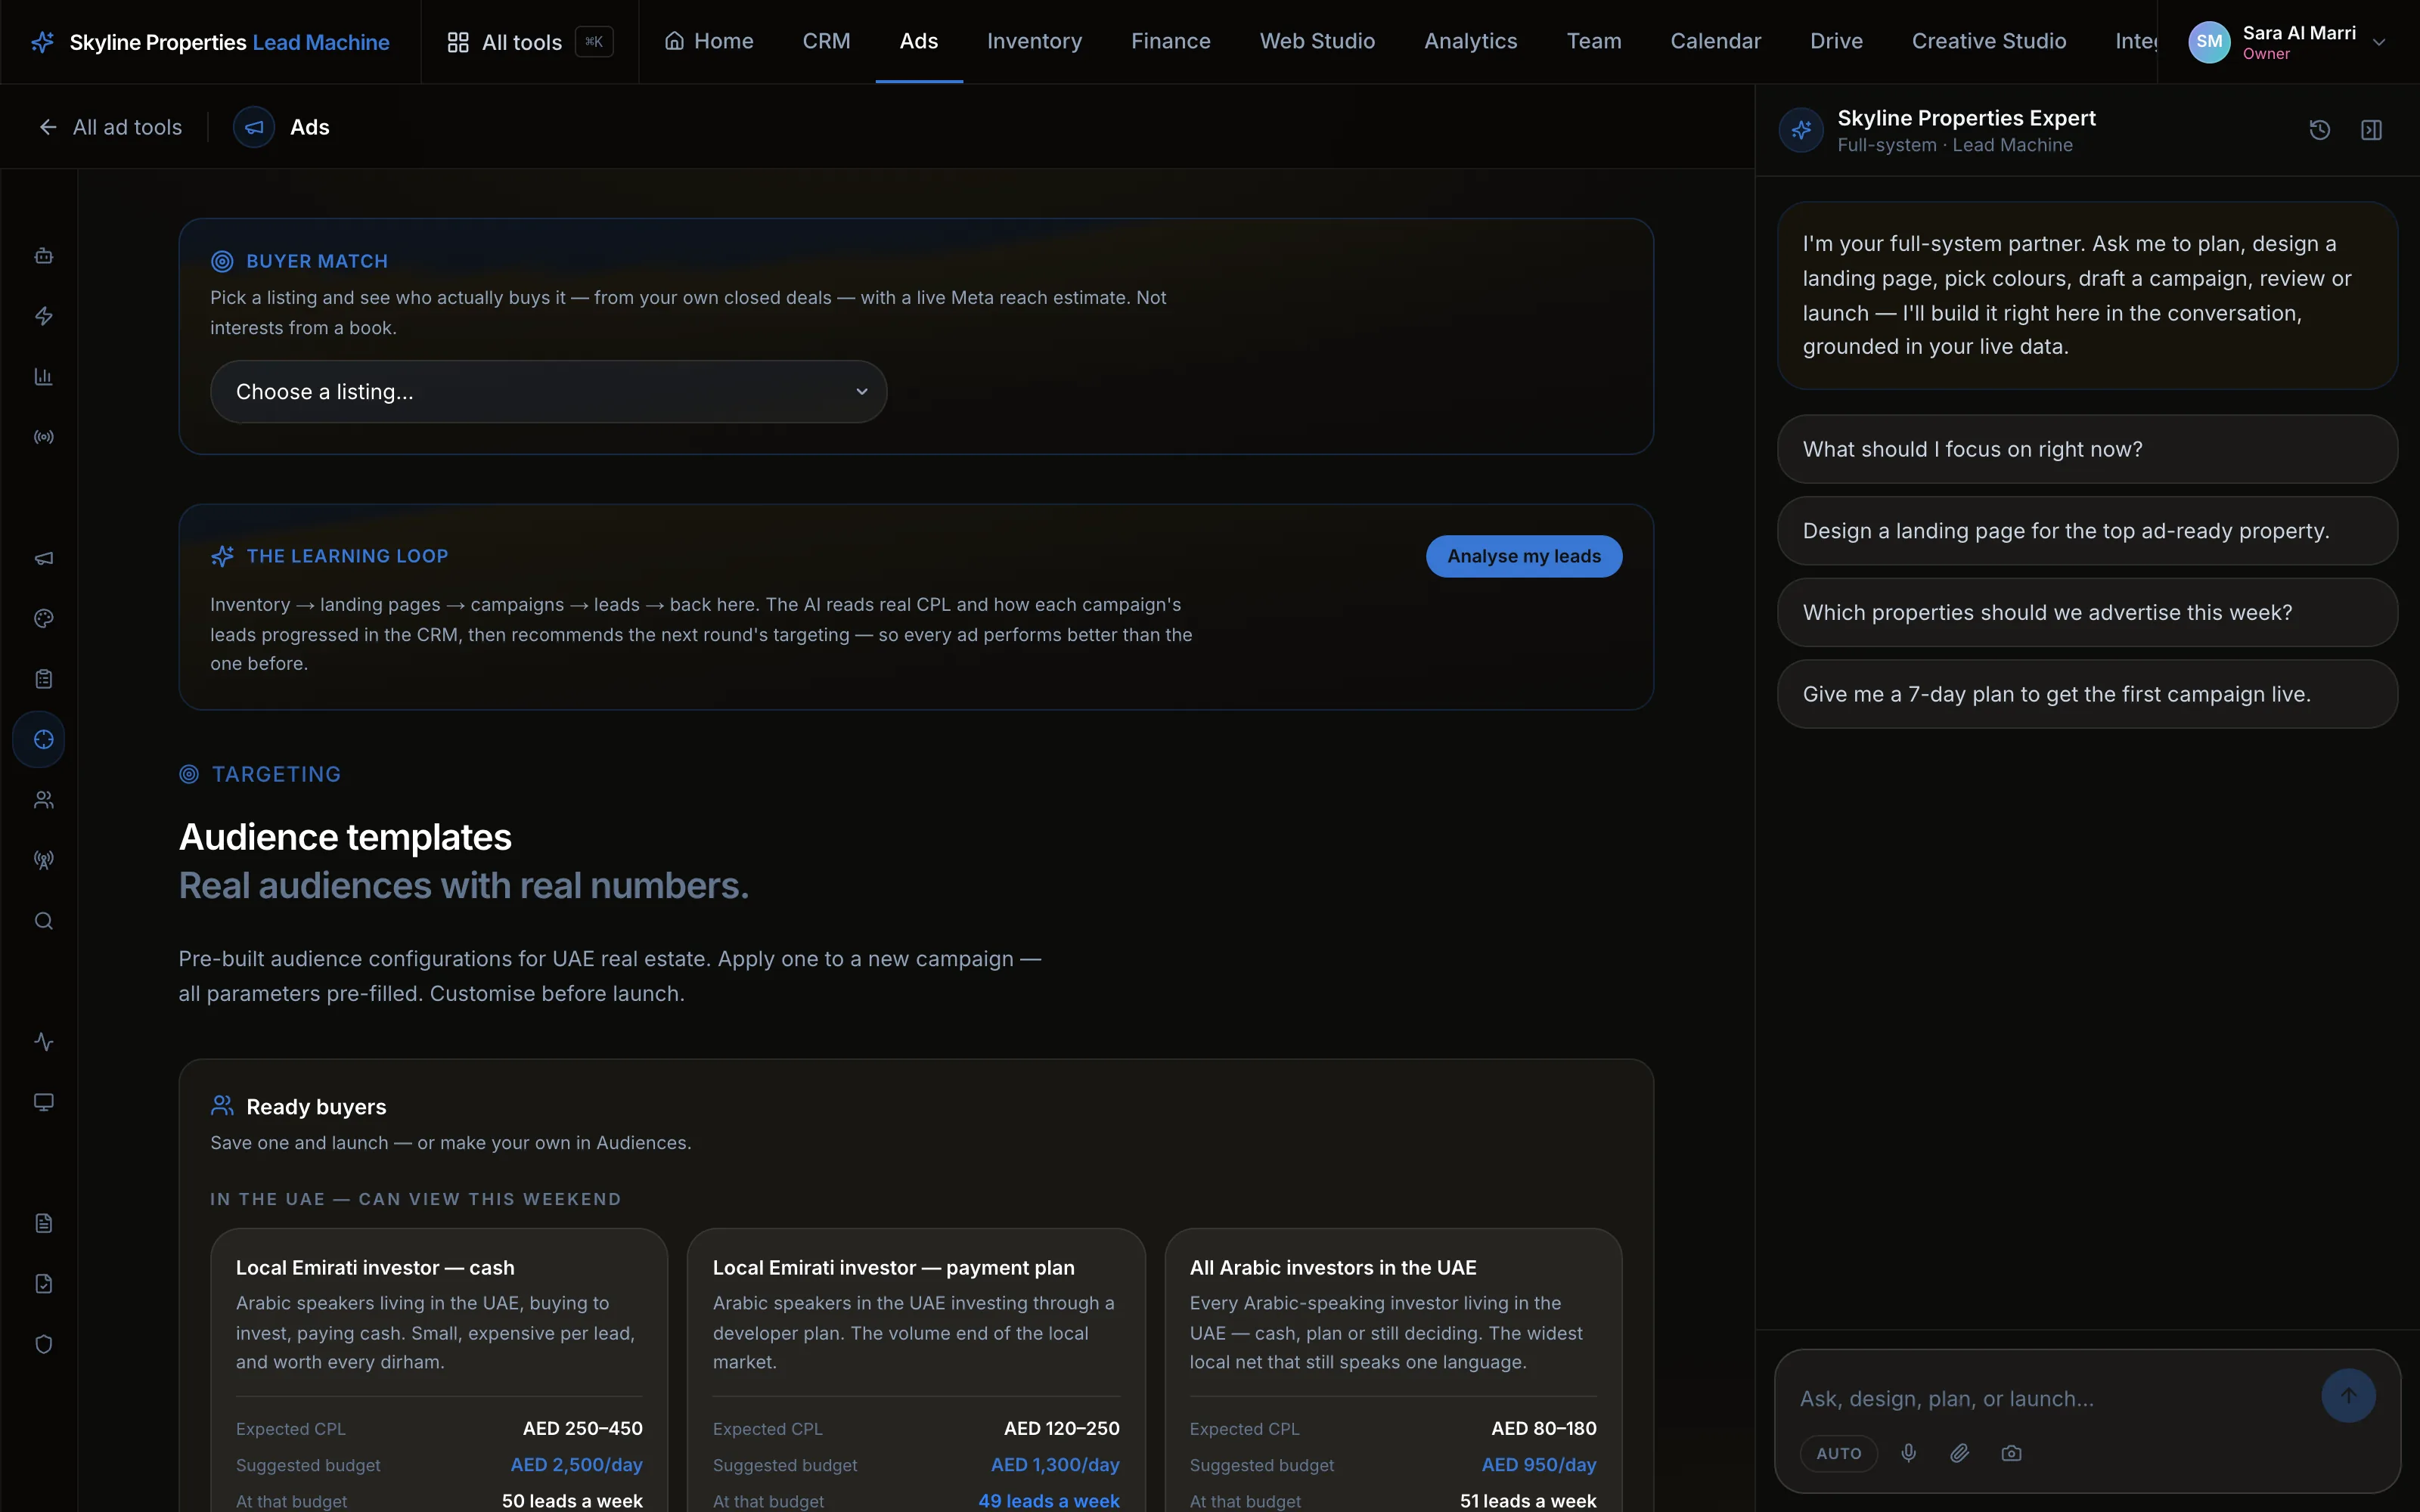Go back to All ad tools
The width and height of the screenshot is (2420, 1512).
pyautogui.click(x=110, y=127)
